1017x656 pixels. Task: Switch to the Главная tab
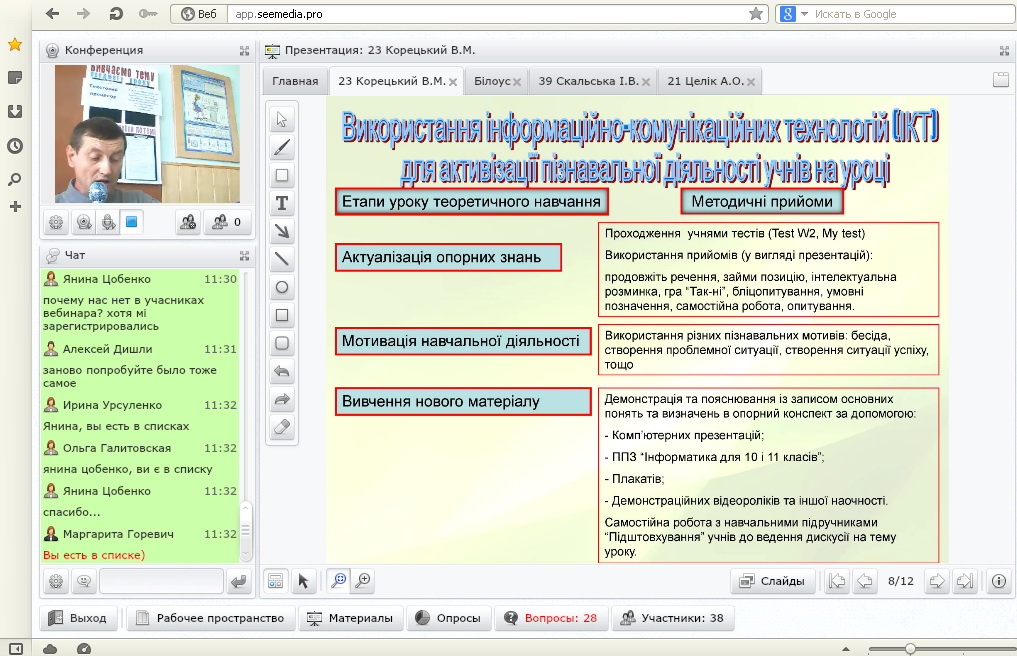[x=295, y=81]
